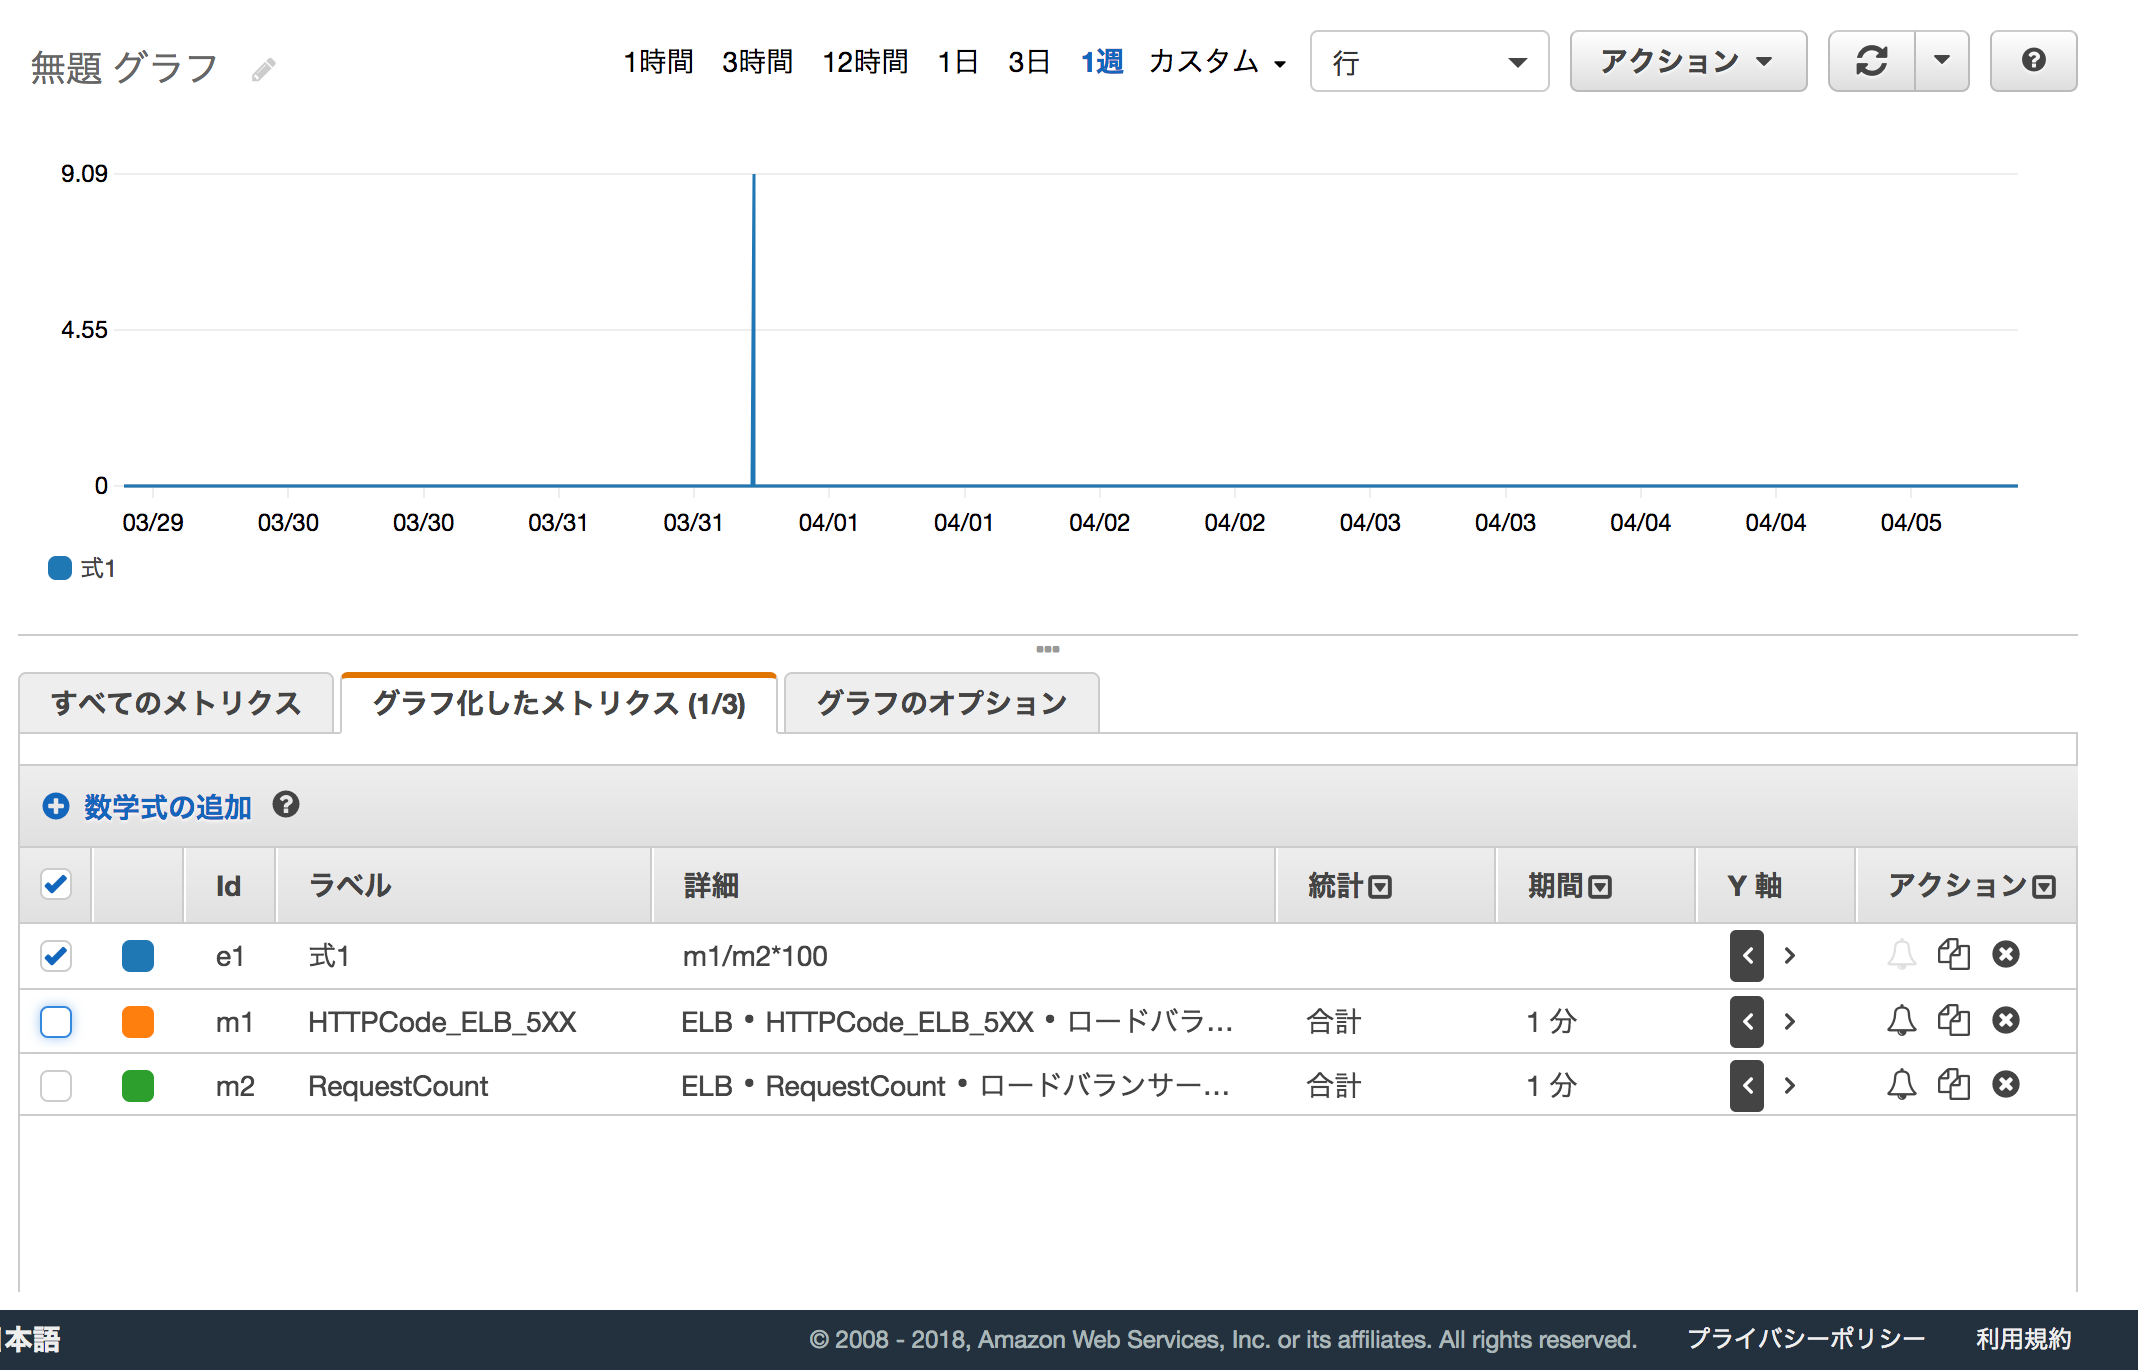Viewport: 2138px width, 1370px height.
Task: Open the 統計 column dropdown
Action: pyautogui.click(x=1380, y=887)
